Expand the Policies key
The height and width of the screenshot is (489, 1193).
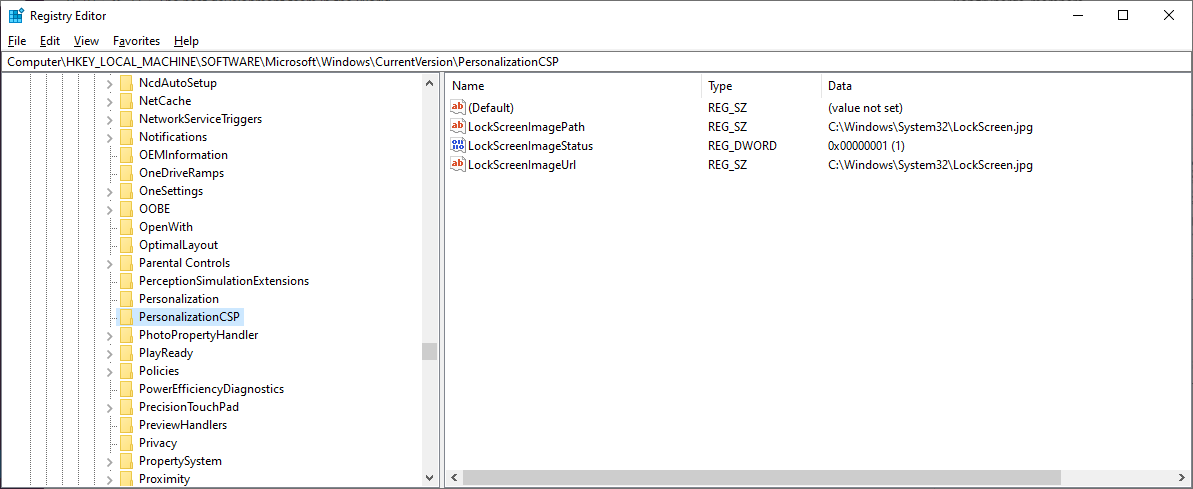point(110,371)
